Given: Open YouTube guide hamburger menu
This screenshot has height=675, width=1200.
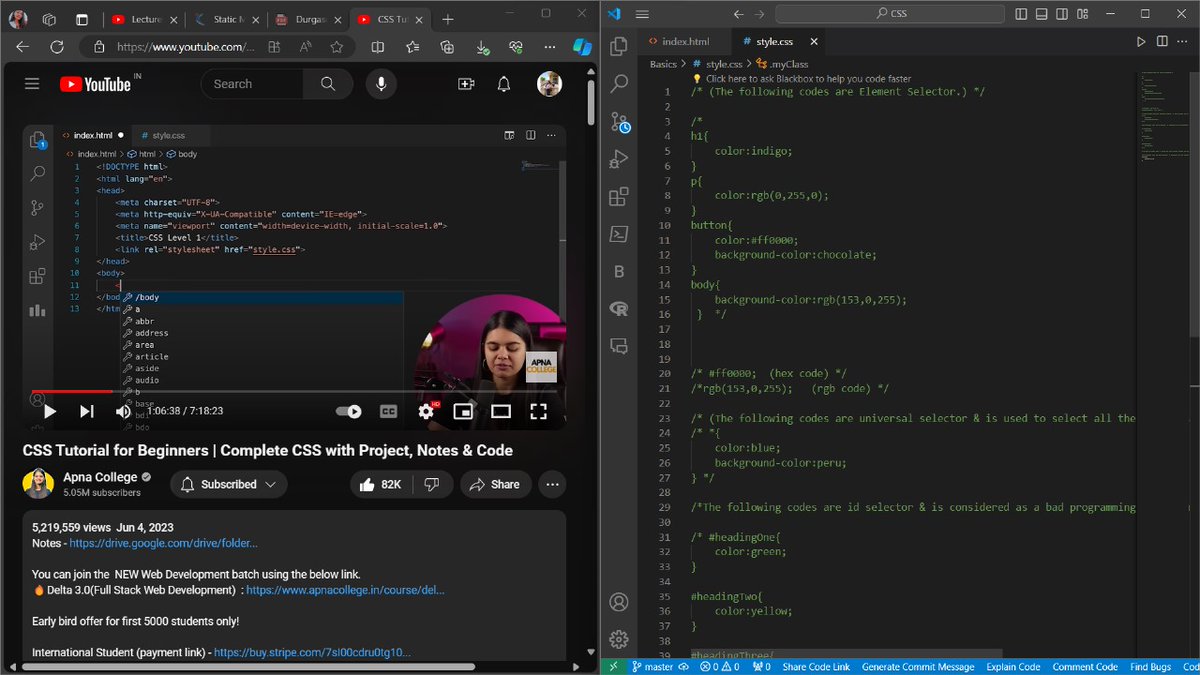Looking at the screenshot, I should 32,84.
